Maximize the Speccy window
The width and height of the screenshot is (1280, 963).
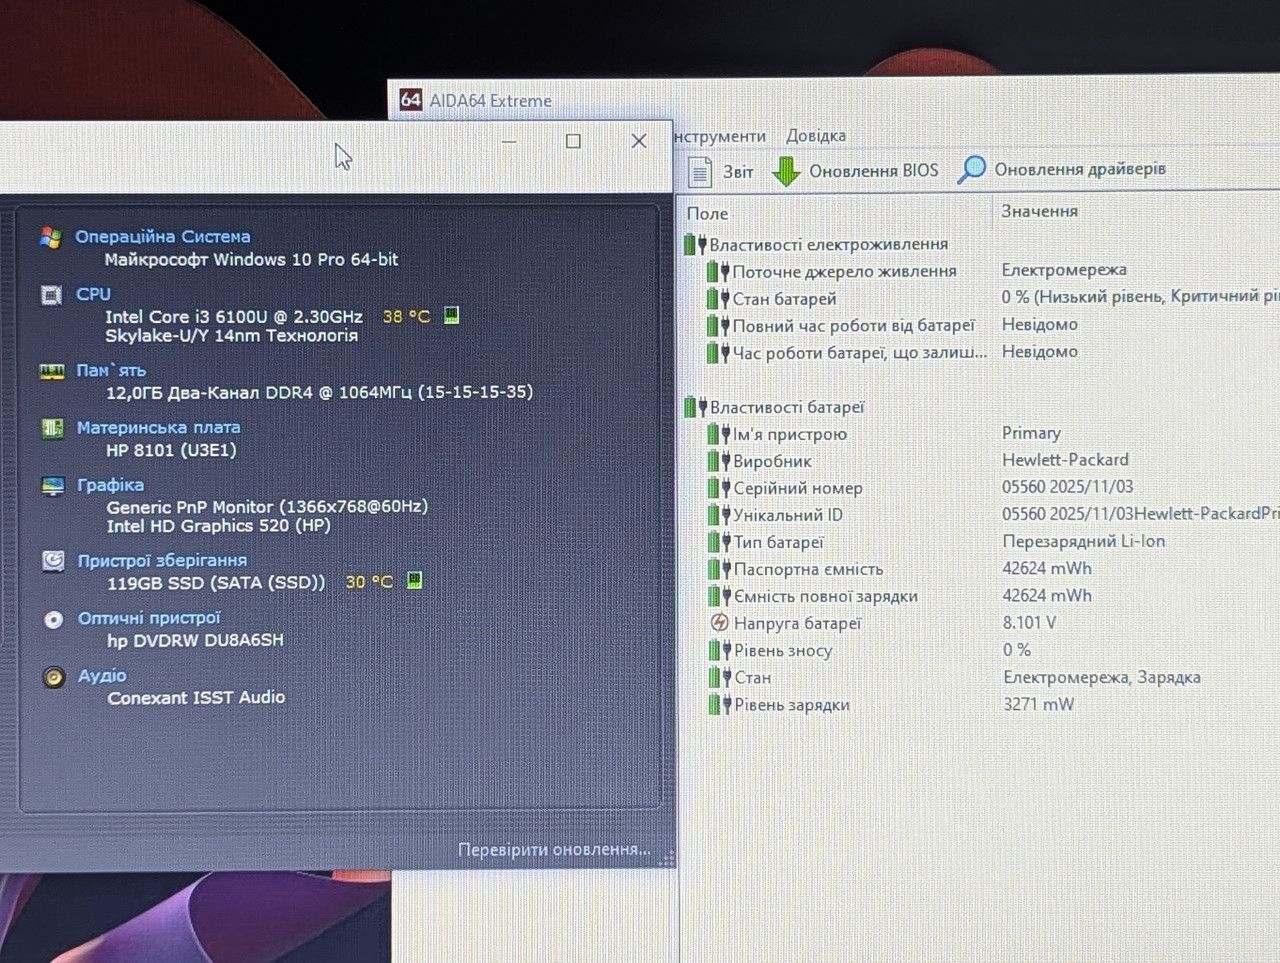573,141
